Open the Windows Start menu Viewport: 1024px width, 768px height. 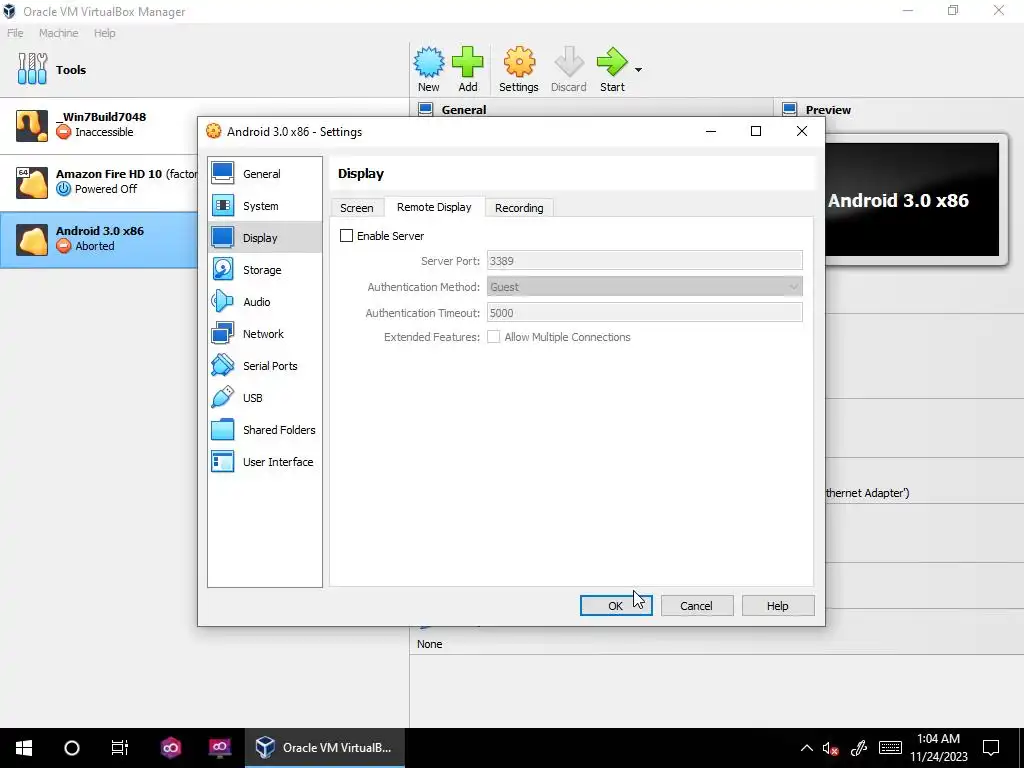pyautogui.click(x=24, y=748)
